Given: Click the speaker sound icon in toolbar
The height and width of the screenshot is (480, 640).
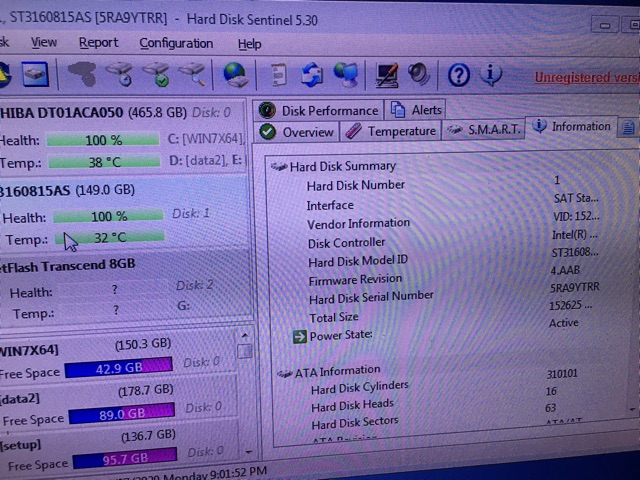Looking at the screenshot, I should [x=419, y=75].
